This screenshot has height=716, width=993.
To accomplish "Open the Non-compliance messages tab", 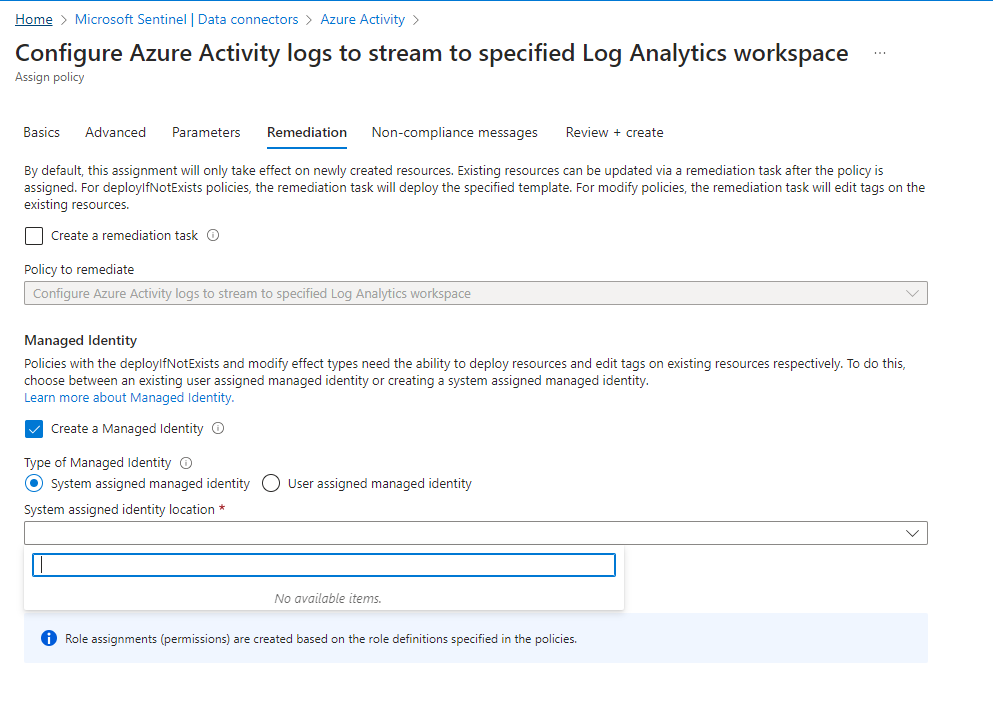I will coord(454,132).
